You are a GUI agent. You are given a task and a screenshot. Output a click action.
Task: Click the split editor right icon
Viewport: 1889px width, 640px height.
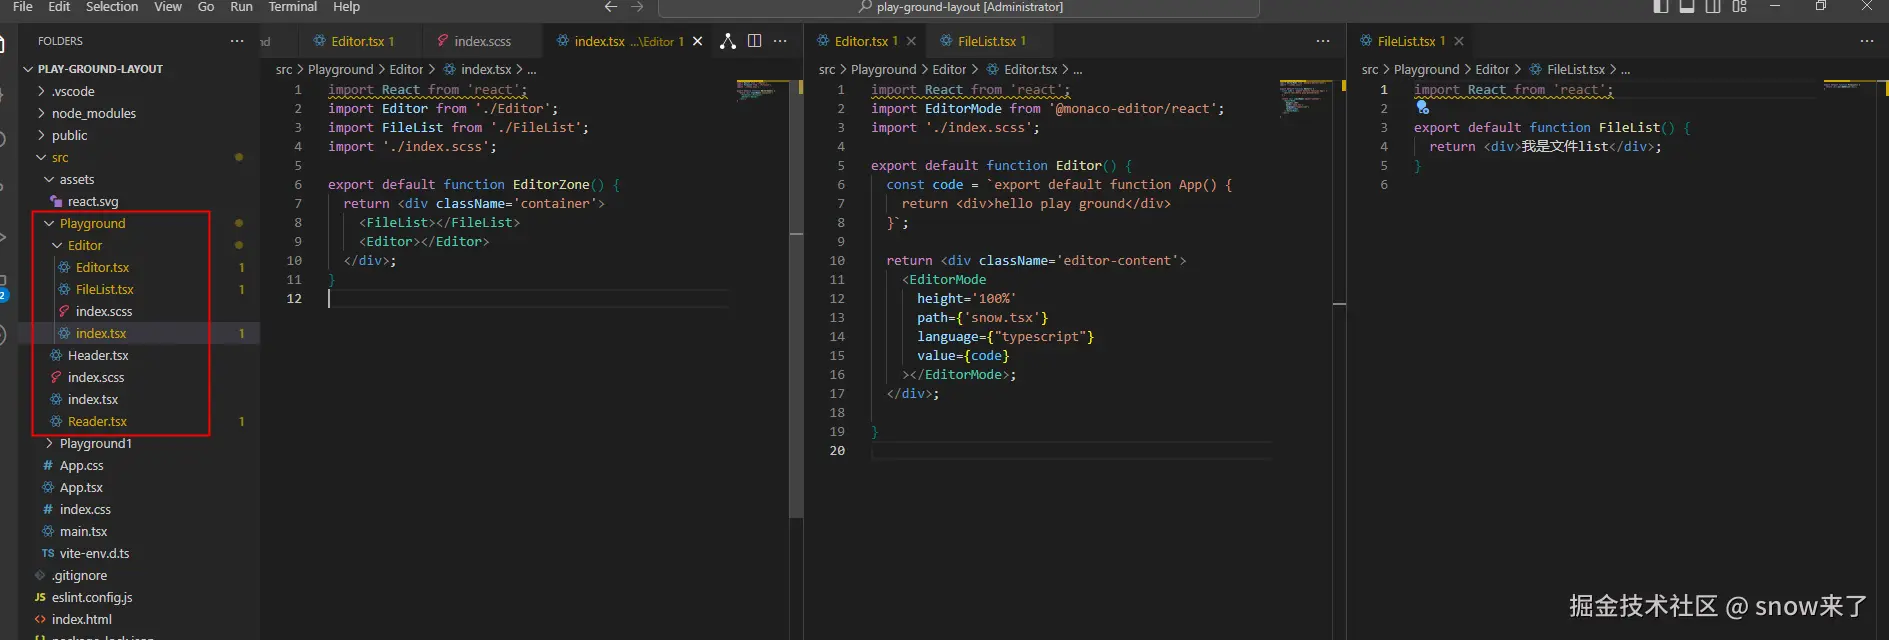tap(754, 41)
